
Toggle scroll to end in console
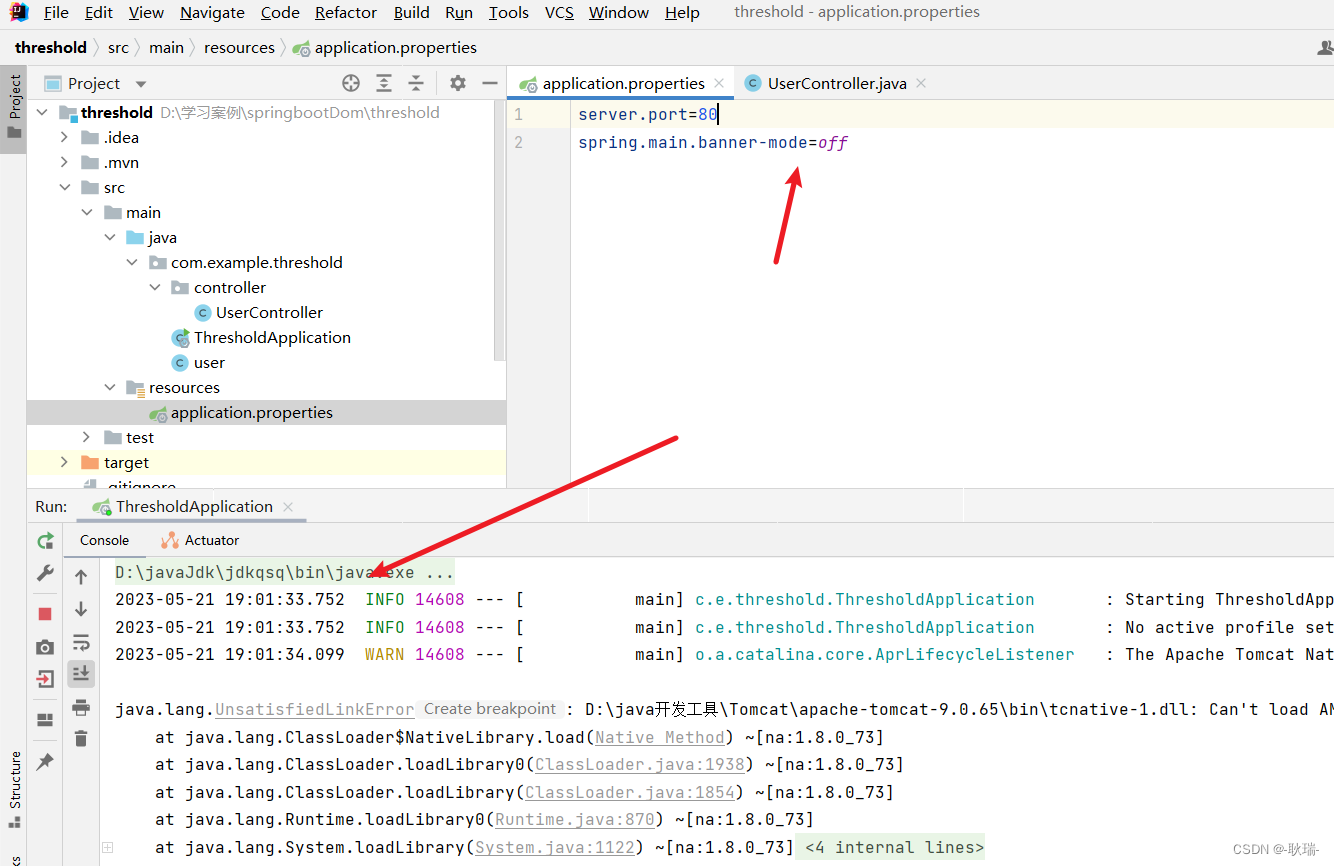[81, 674]
